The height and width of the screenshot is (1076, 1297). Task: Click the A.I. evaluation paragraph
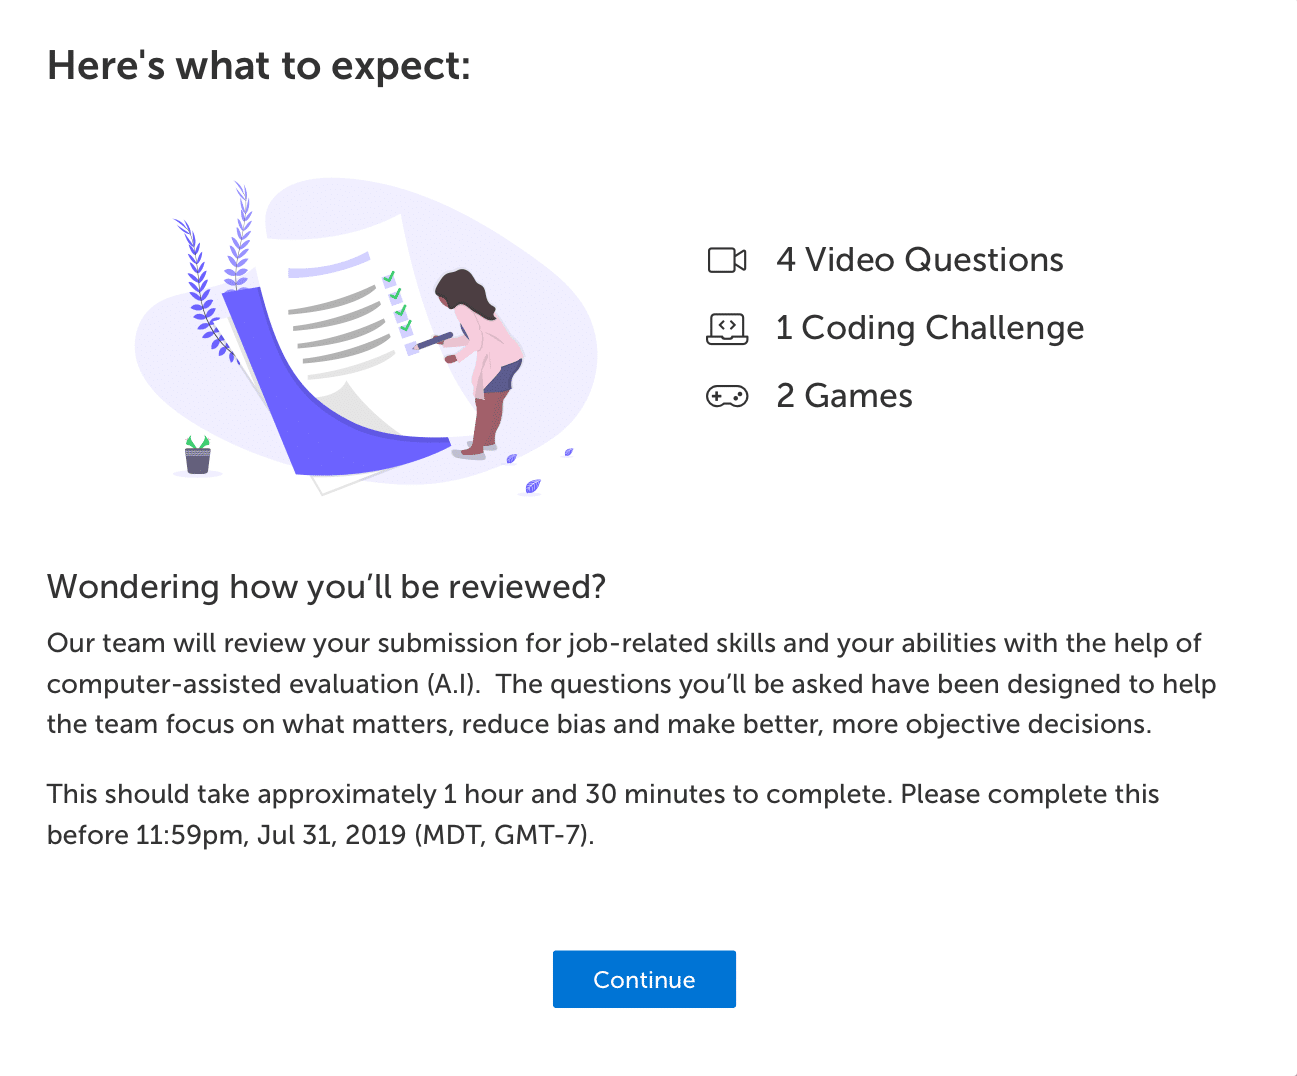tap(630, 684)
